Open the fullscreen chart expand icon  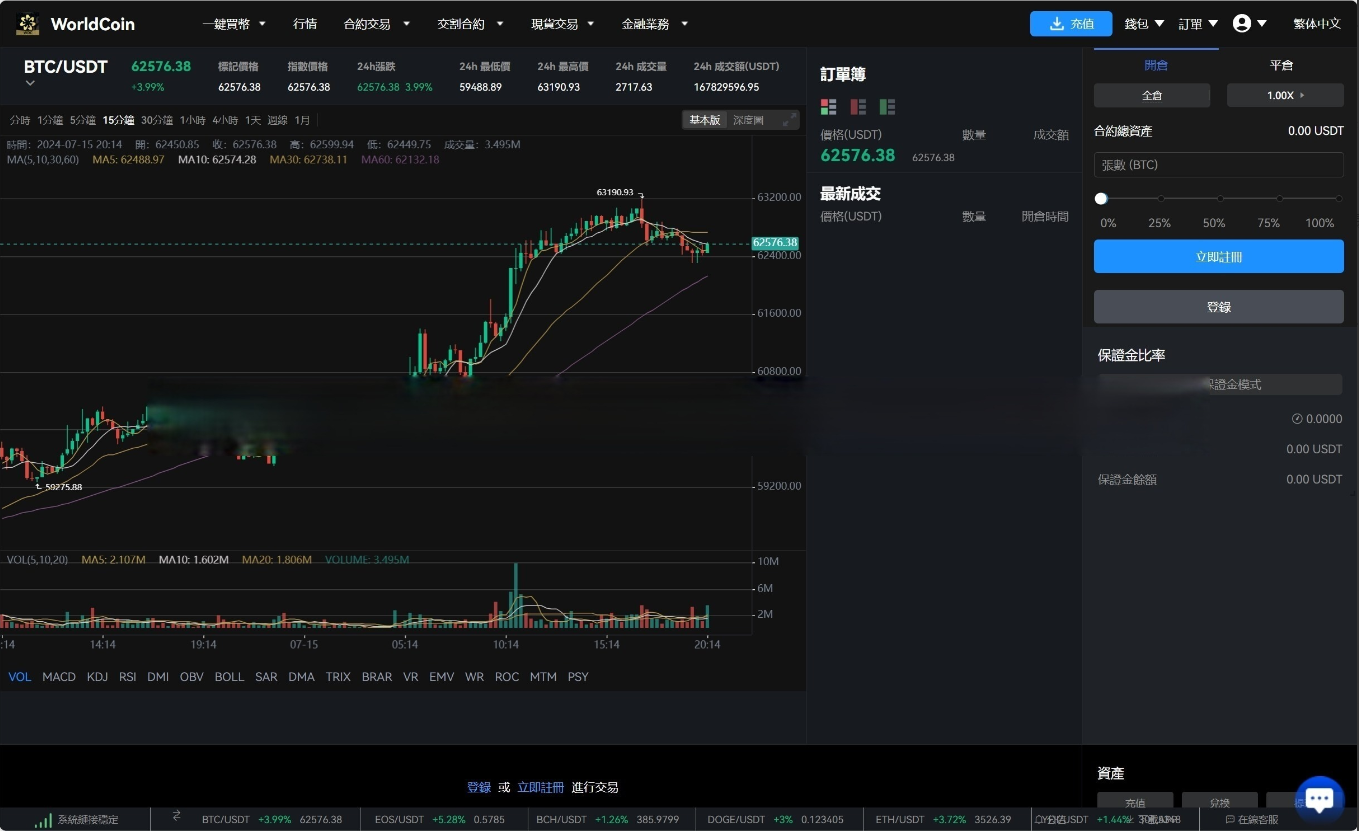(x=789, y=119)
